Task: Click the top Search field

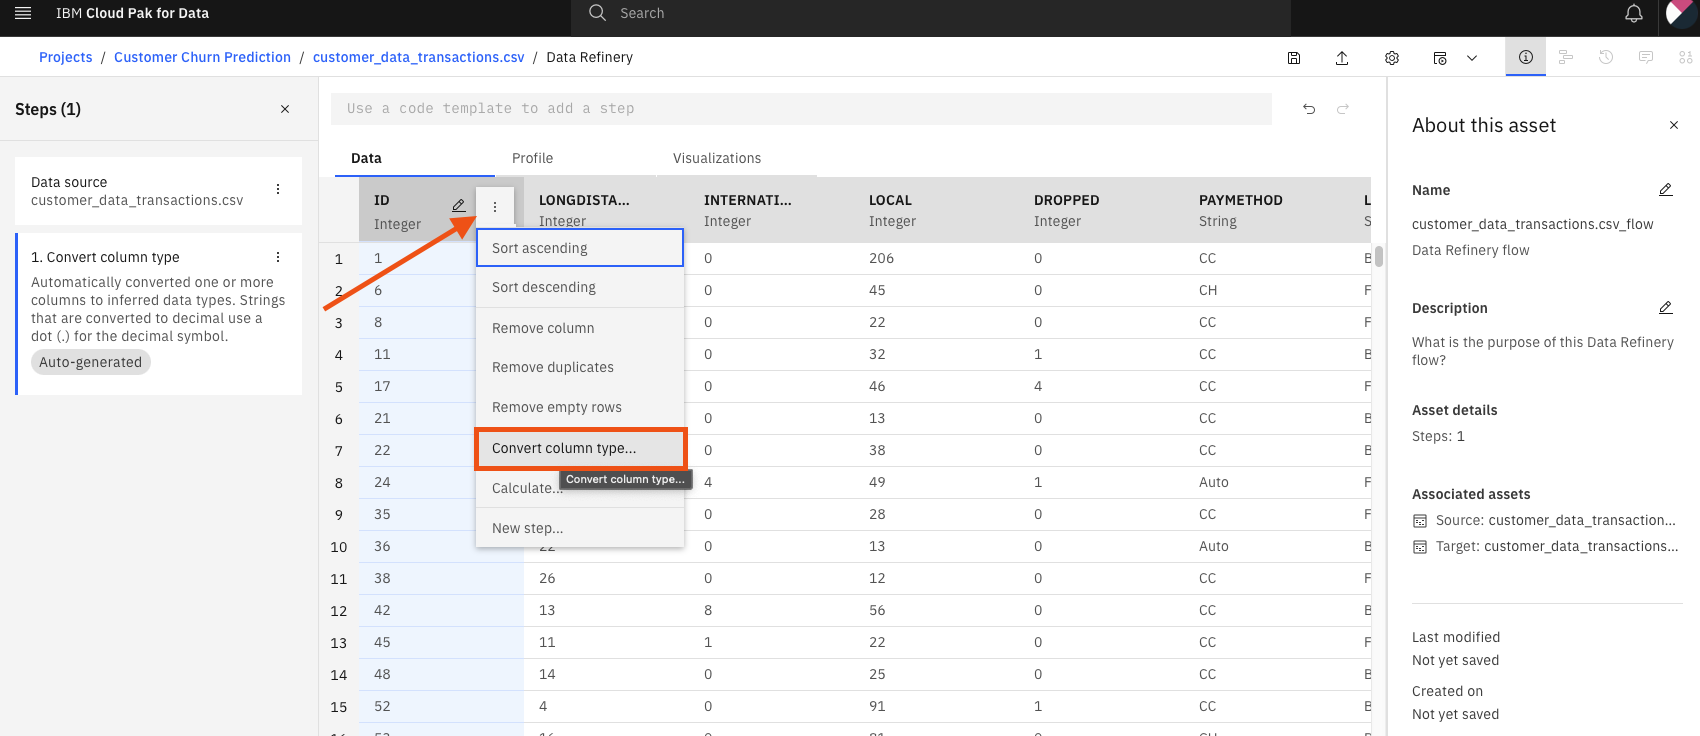Action: tap(931, 13)
